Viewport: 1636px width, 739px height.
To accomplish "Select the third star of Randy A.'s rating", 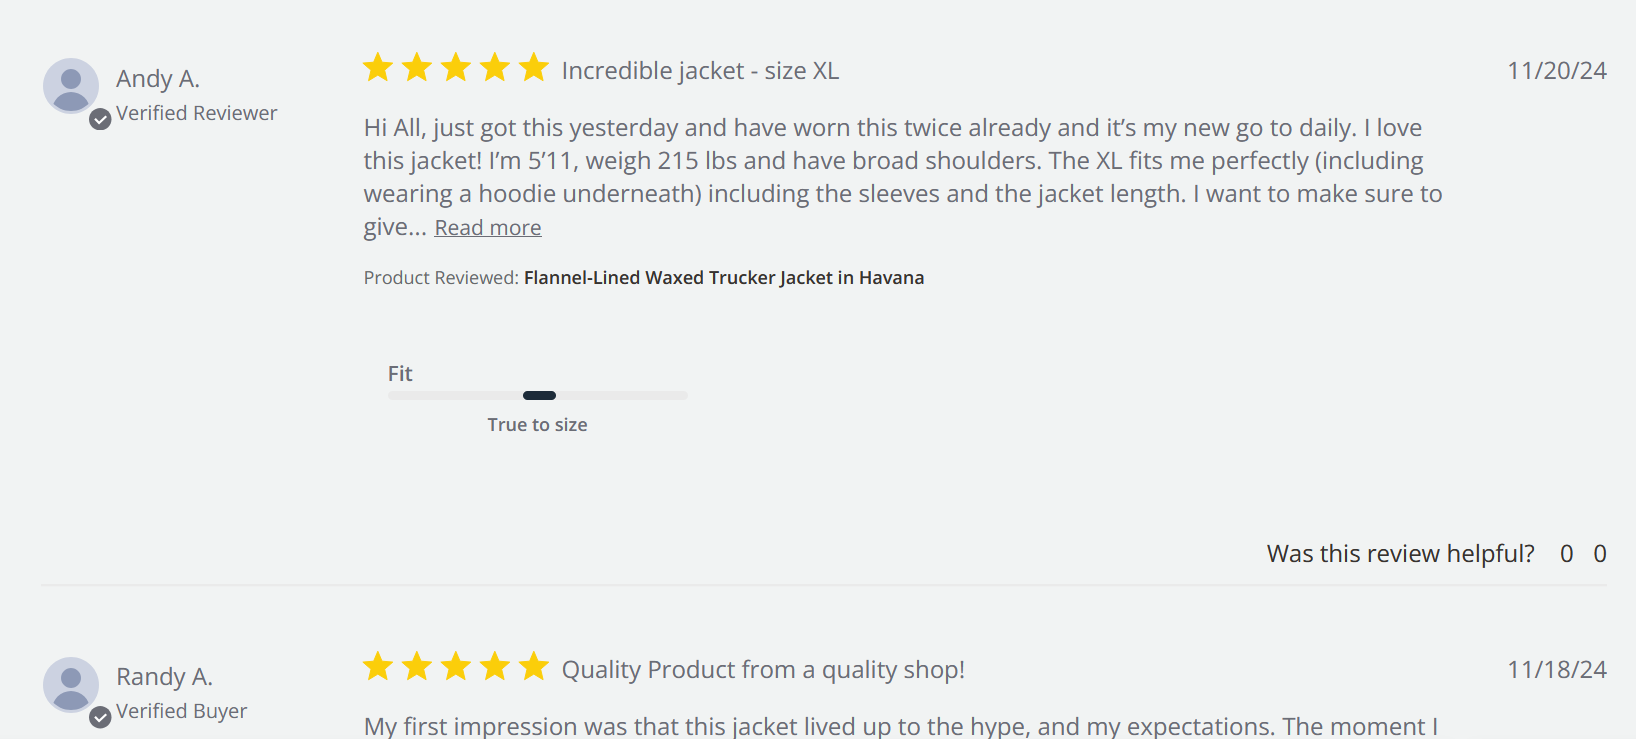I will click(x=456, y=666).
